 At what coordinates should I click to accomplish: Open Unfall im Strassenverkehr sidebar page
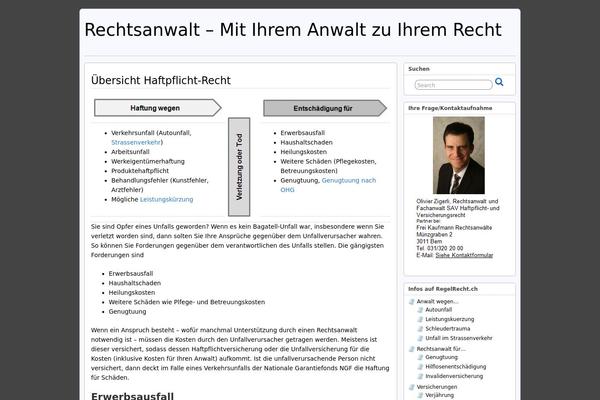(x=459, y=338)
